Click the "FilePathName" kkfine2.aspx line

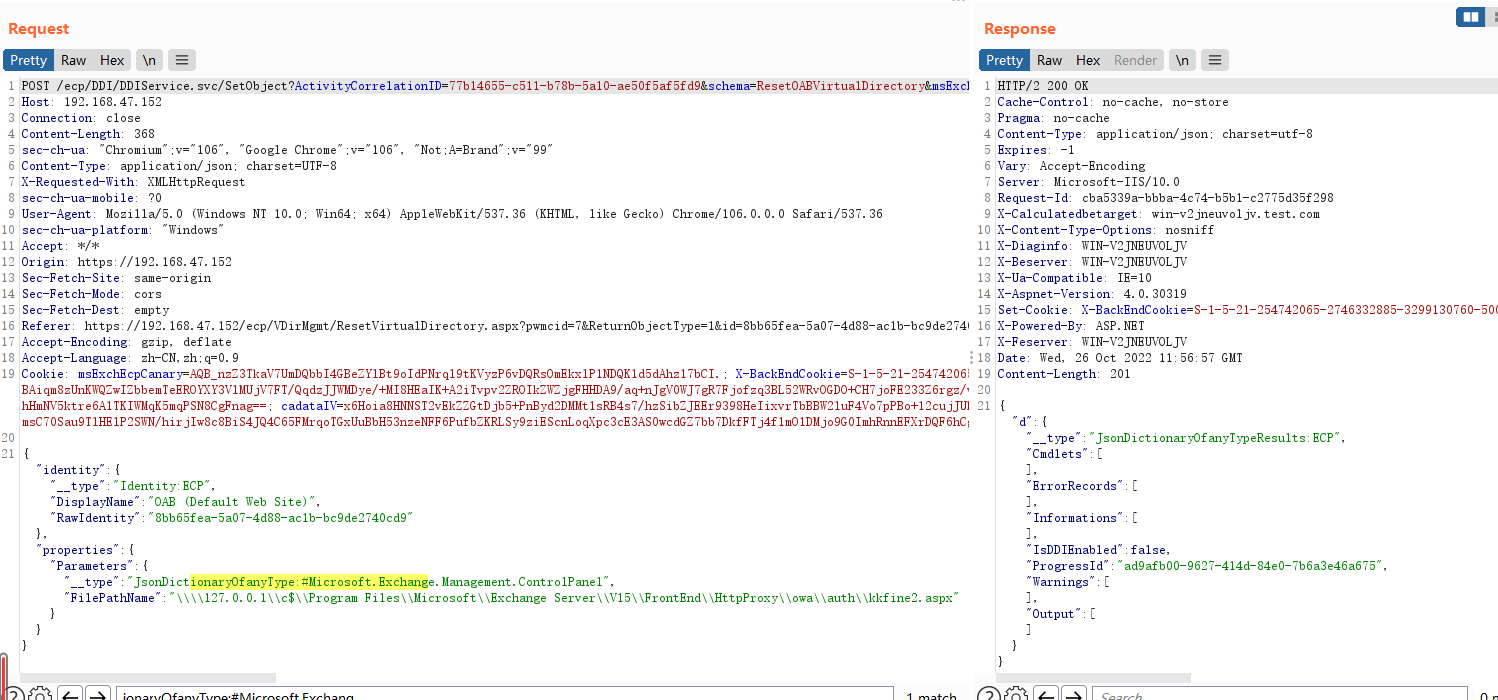(511, 598)
